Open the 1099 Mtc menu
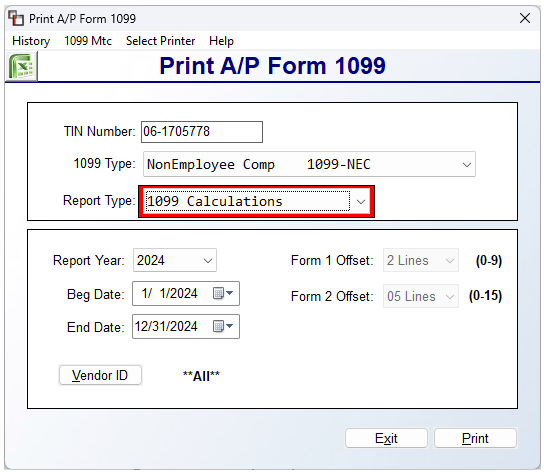 (88, 41)
